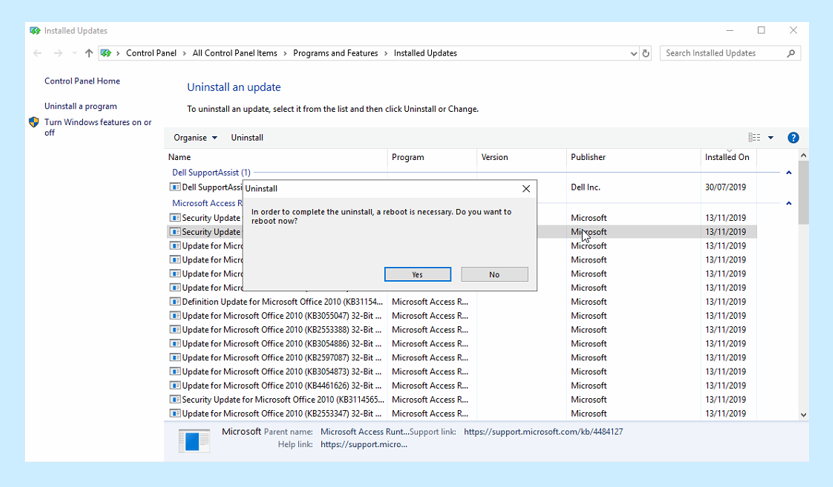833x487 pixels.
Task: Refresh the Installed Updates list
Action: [645, 53]
